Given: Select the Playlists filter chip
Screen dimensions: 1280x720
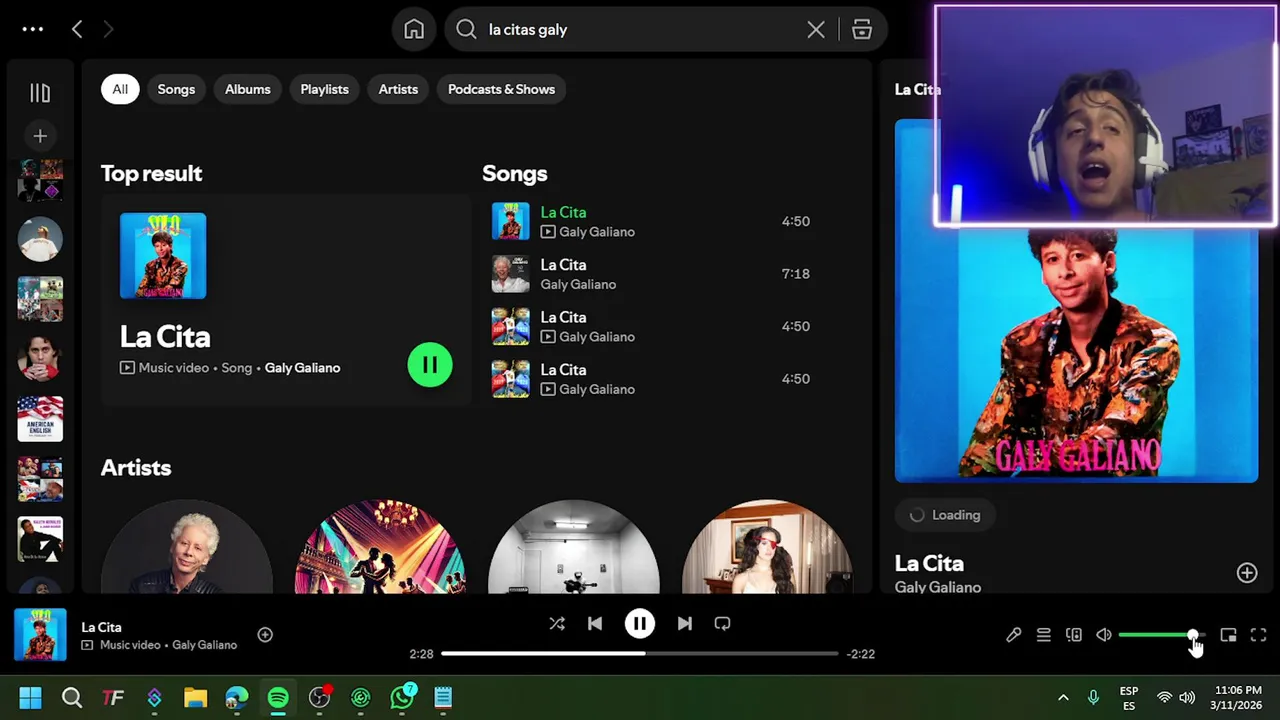Looking at the screenshot, I should click(324, 89).
